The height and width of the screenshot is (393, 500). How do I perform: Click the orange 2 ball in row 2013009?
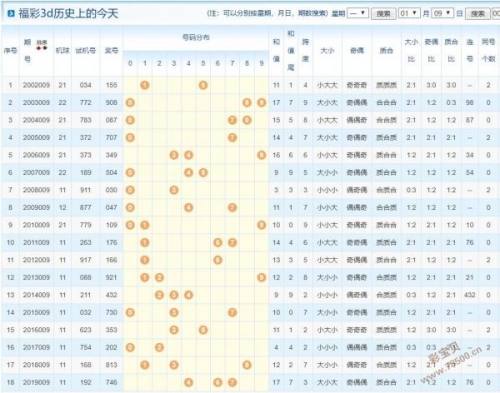coord(159,278)
